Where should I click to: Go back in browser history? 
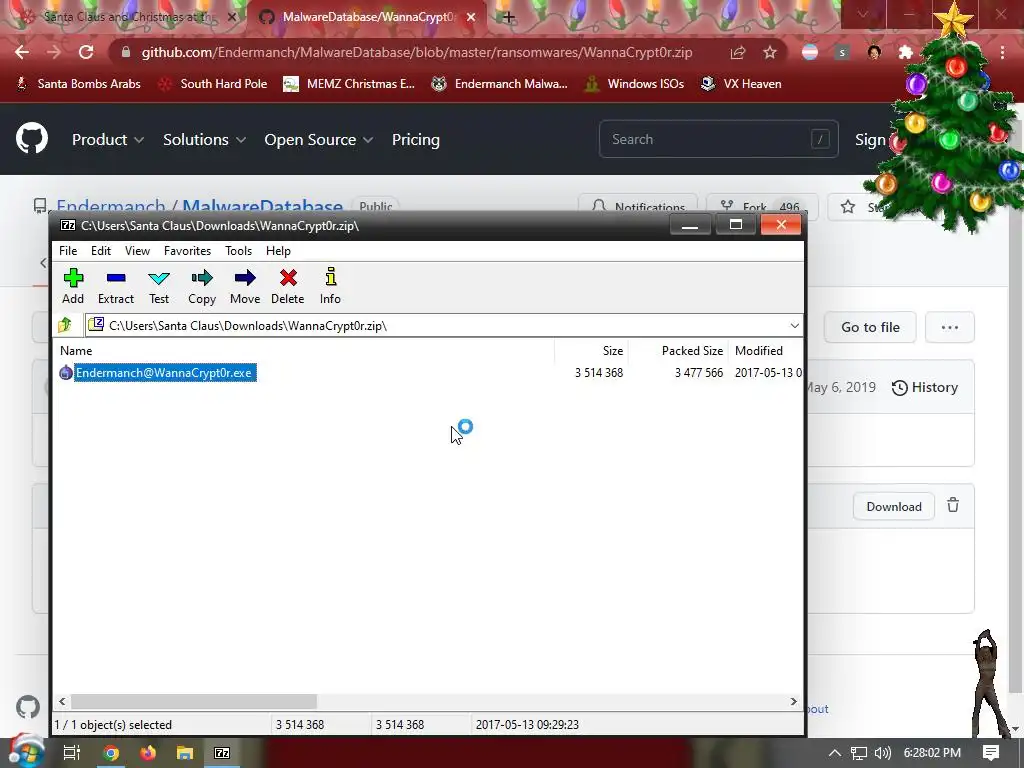pyautogui.click(x=22, y=52)
